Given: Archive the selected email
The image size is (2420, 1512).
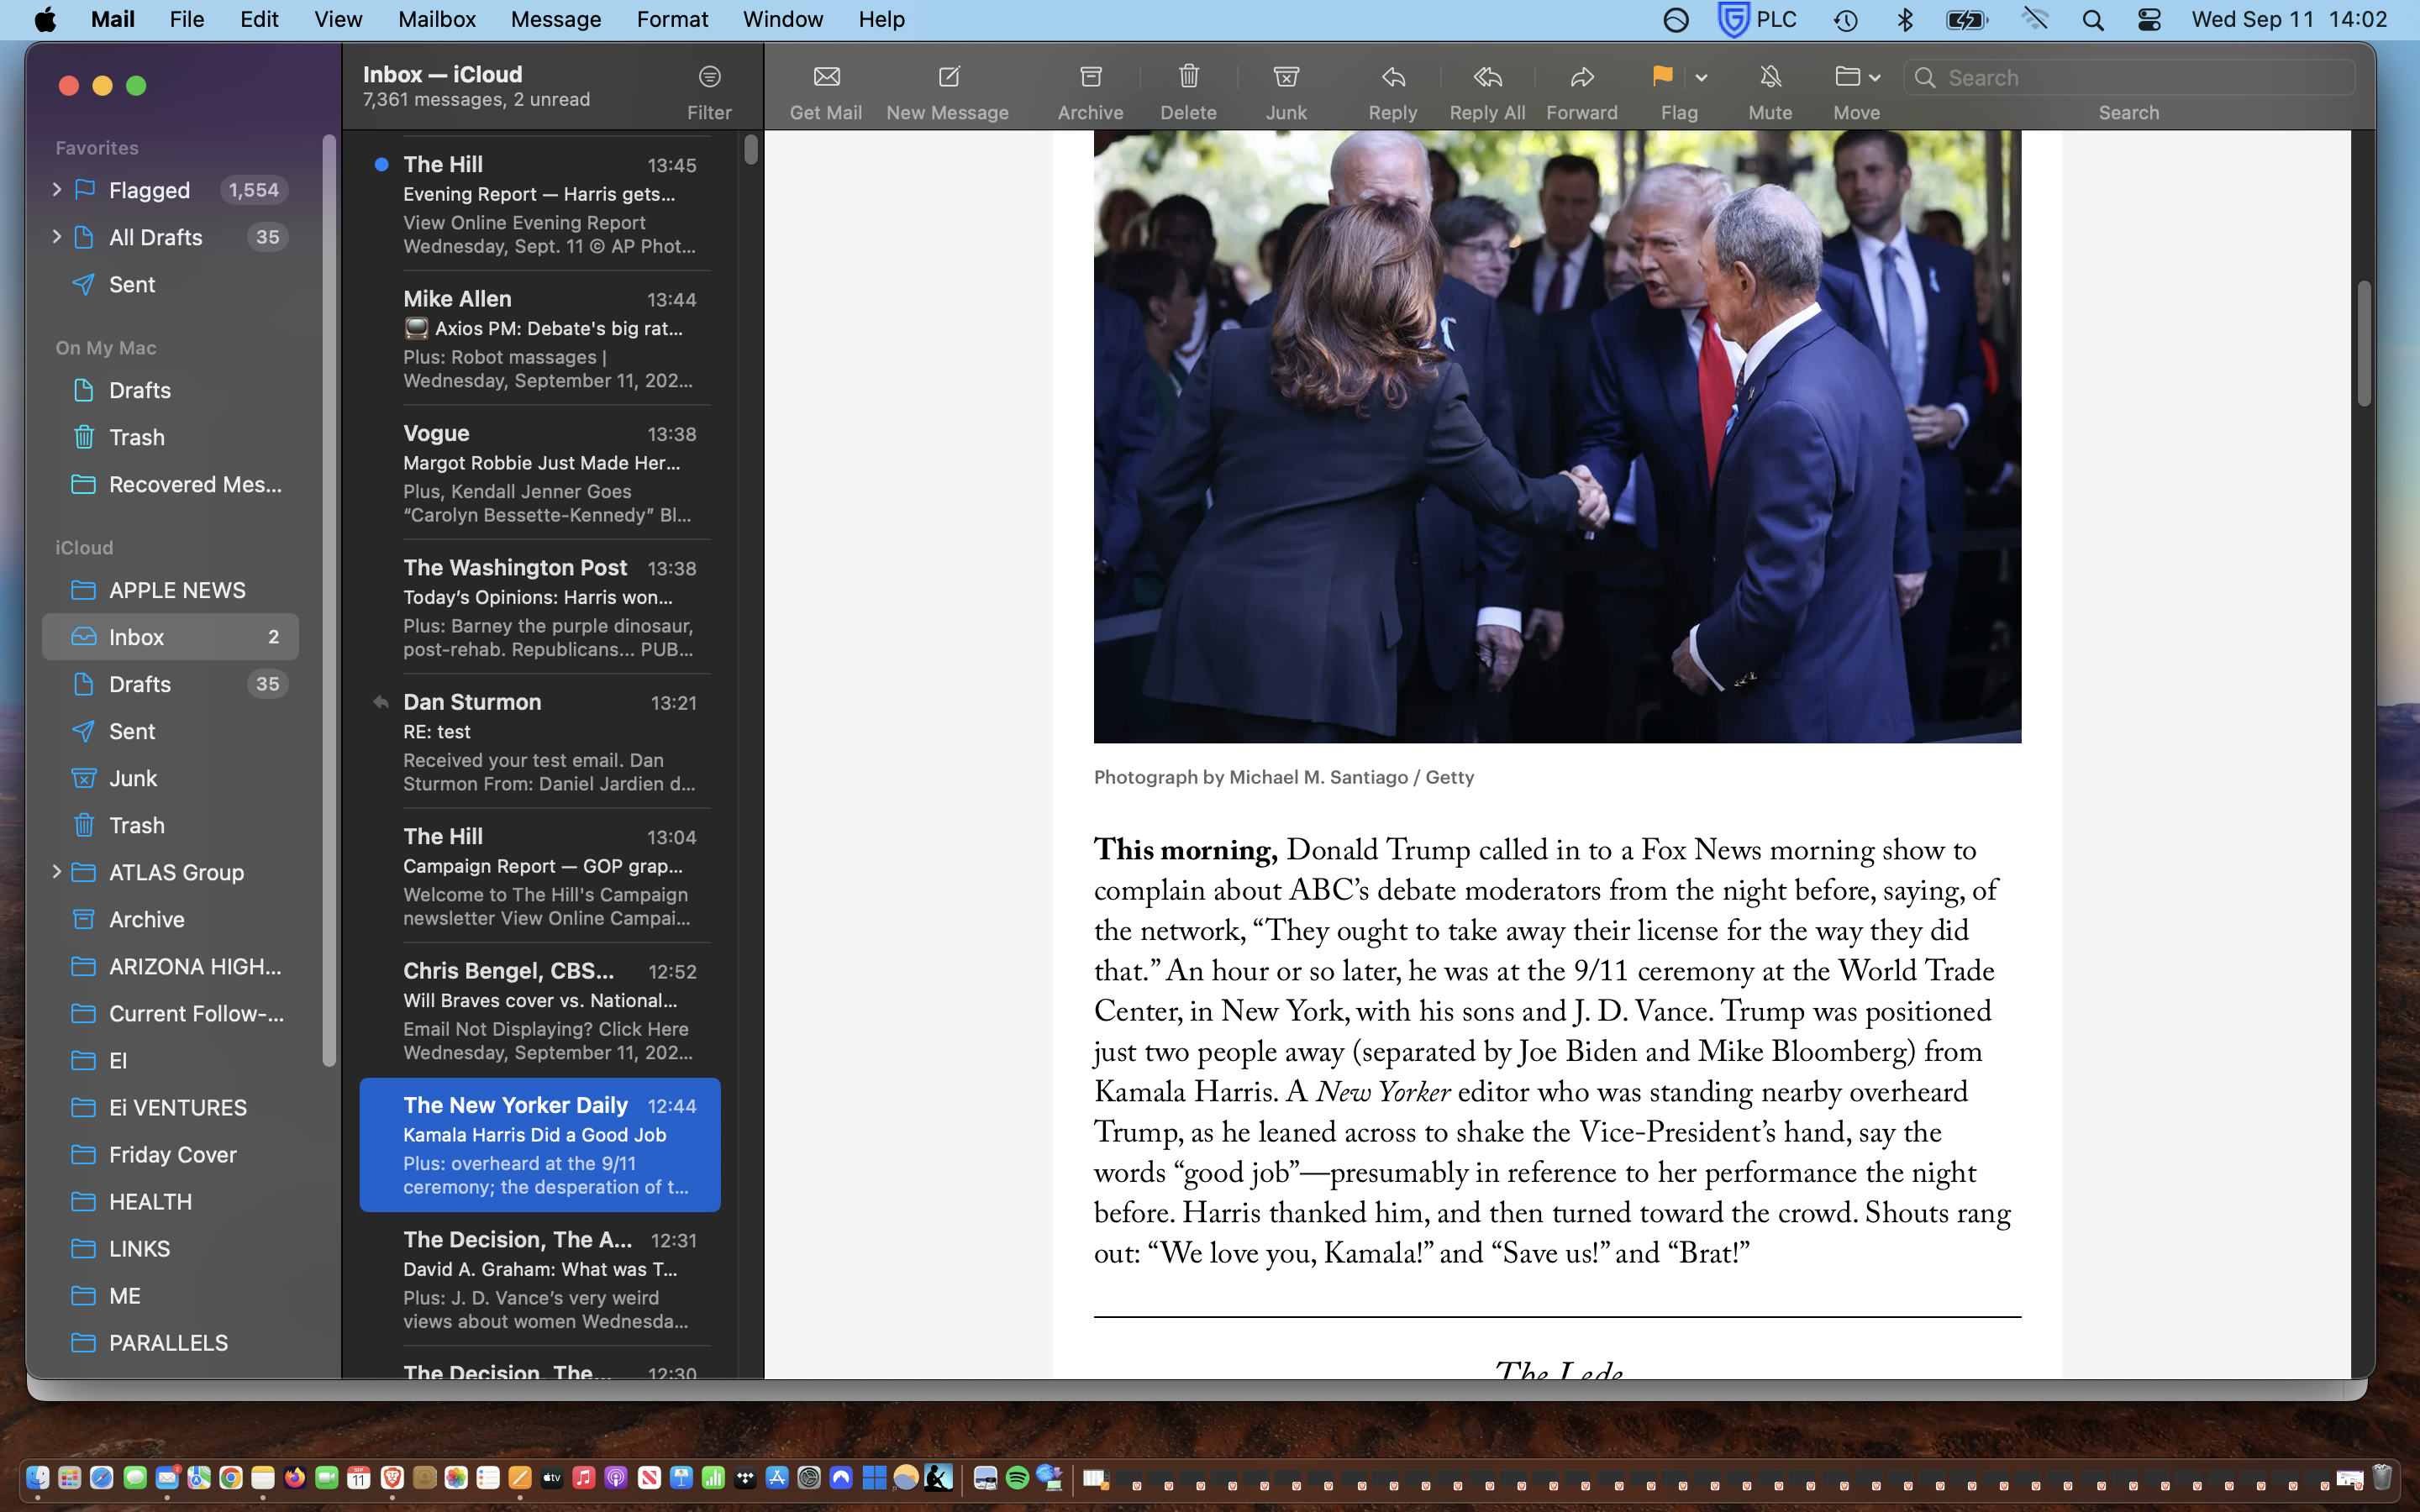Looking at the screenshot, I should click(1090, 77).
